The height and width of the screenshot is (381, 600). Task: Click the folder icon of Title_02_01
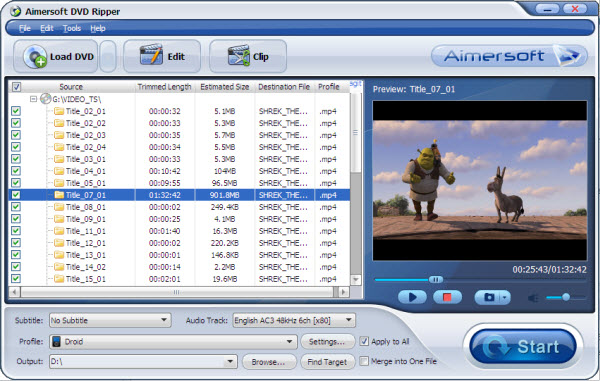59,111
